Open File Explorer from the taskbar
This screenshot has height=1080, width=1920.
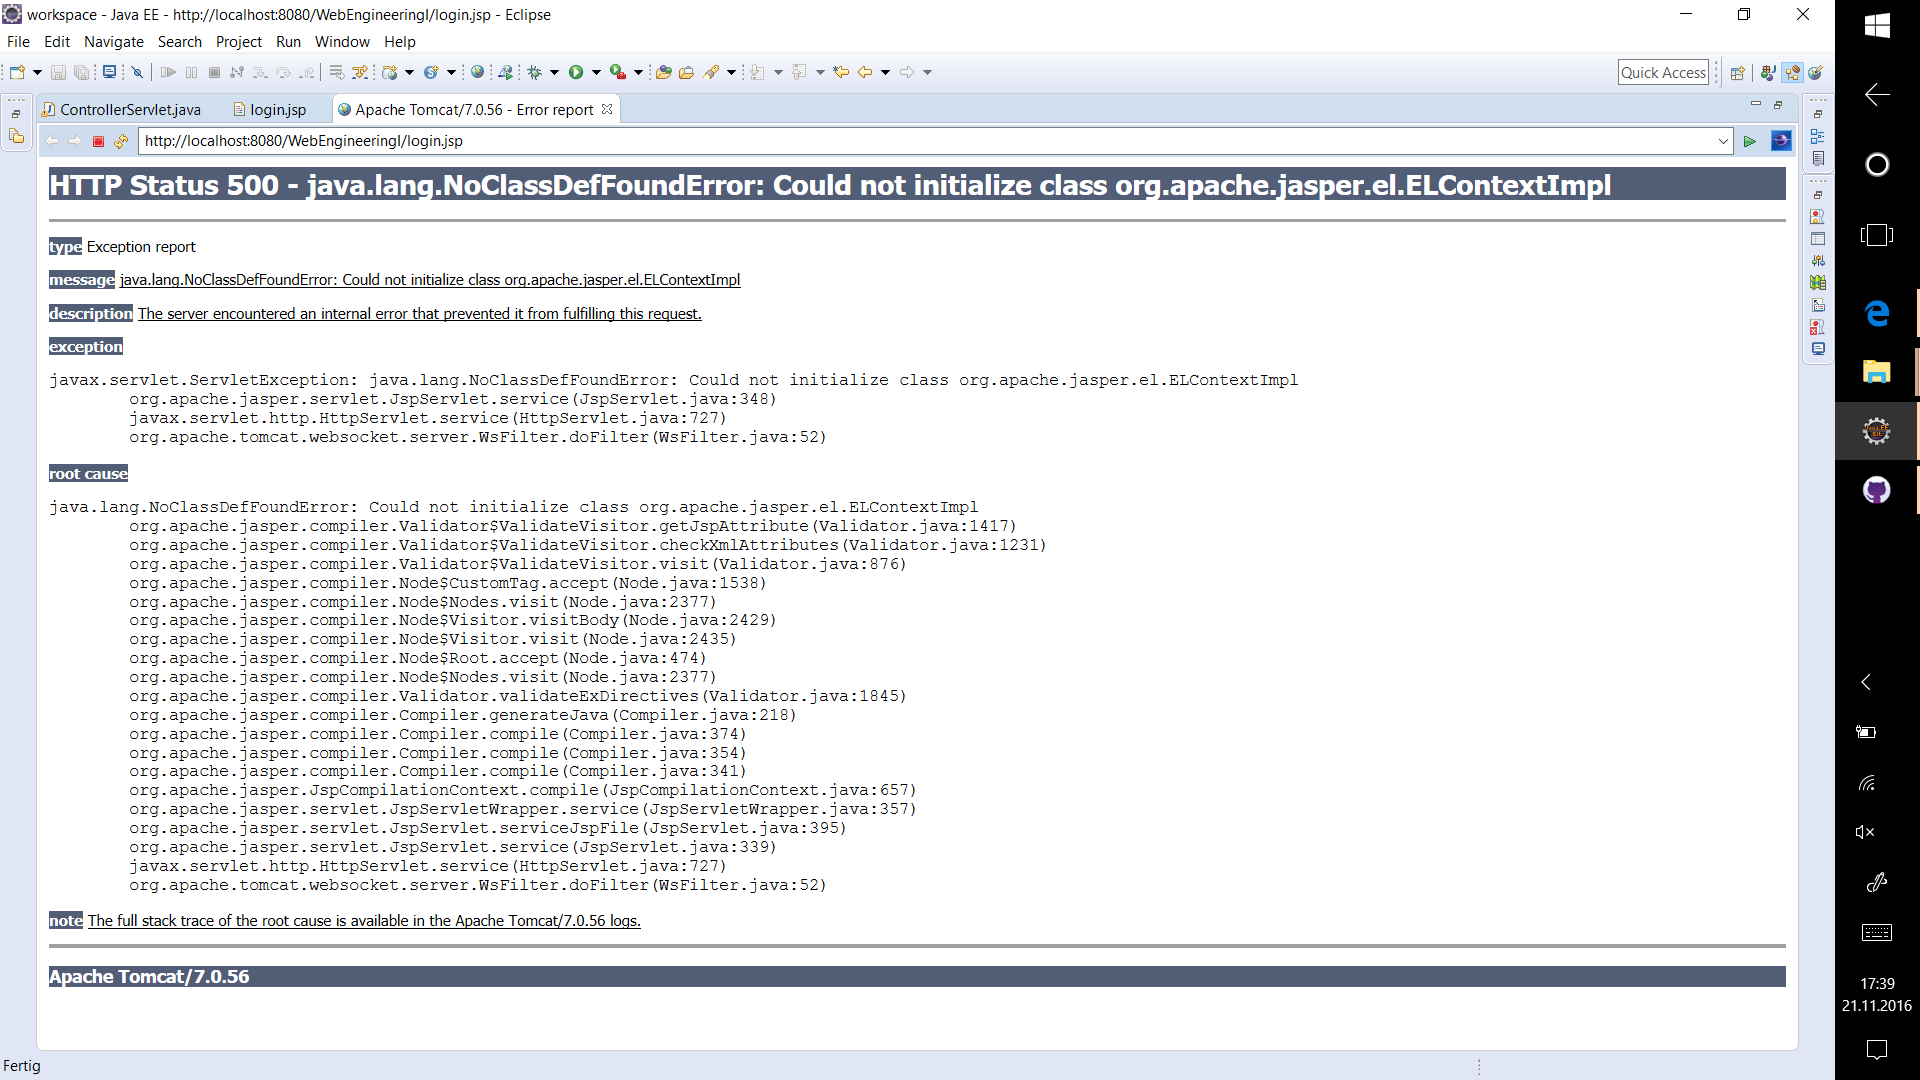[1877, 372]
